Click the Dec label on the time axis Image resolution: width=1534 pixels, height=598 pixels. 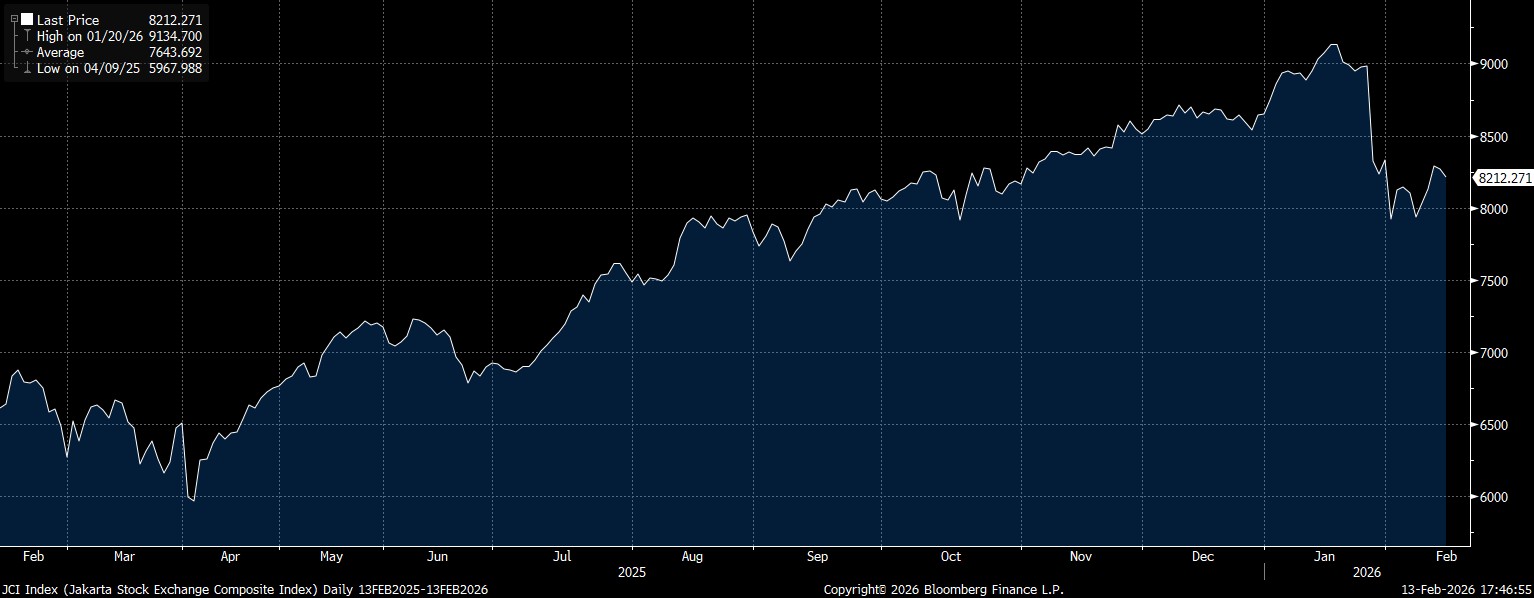(1203, 556)
